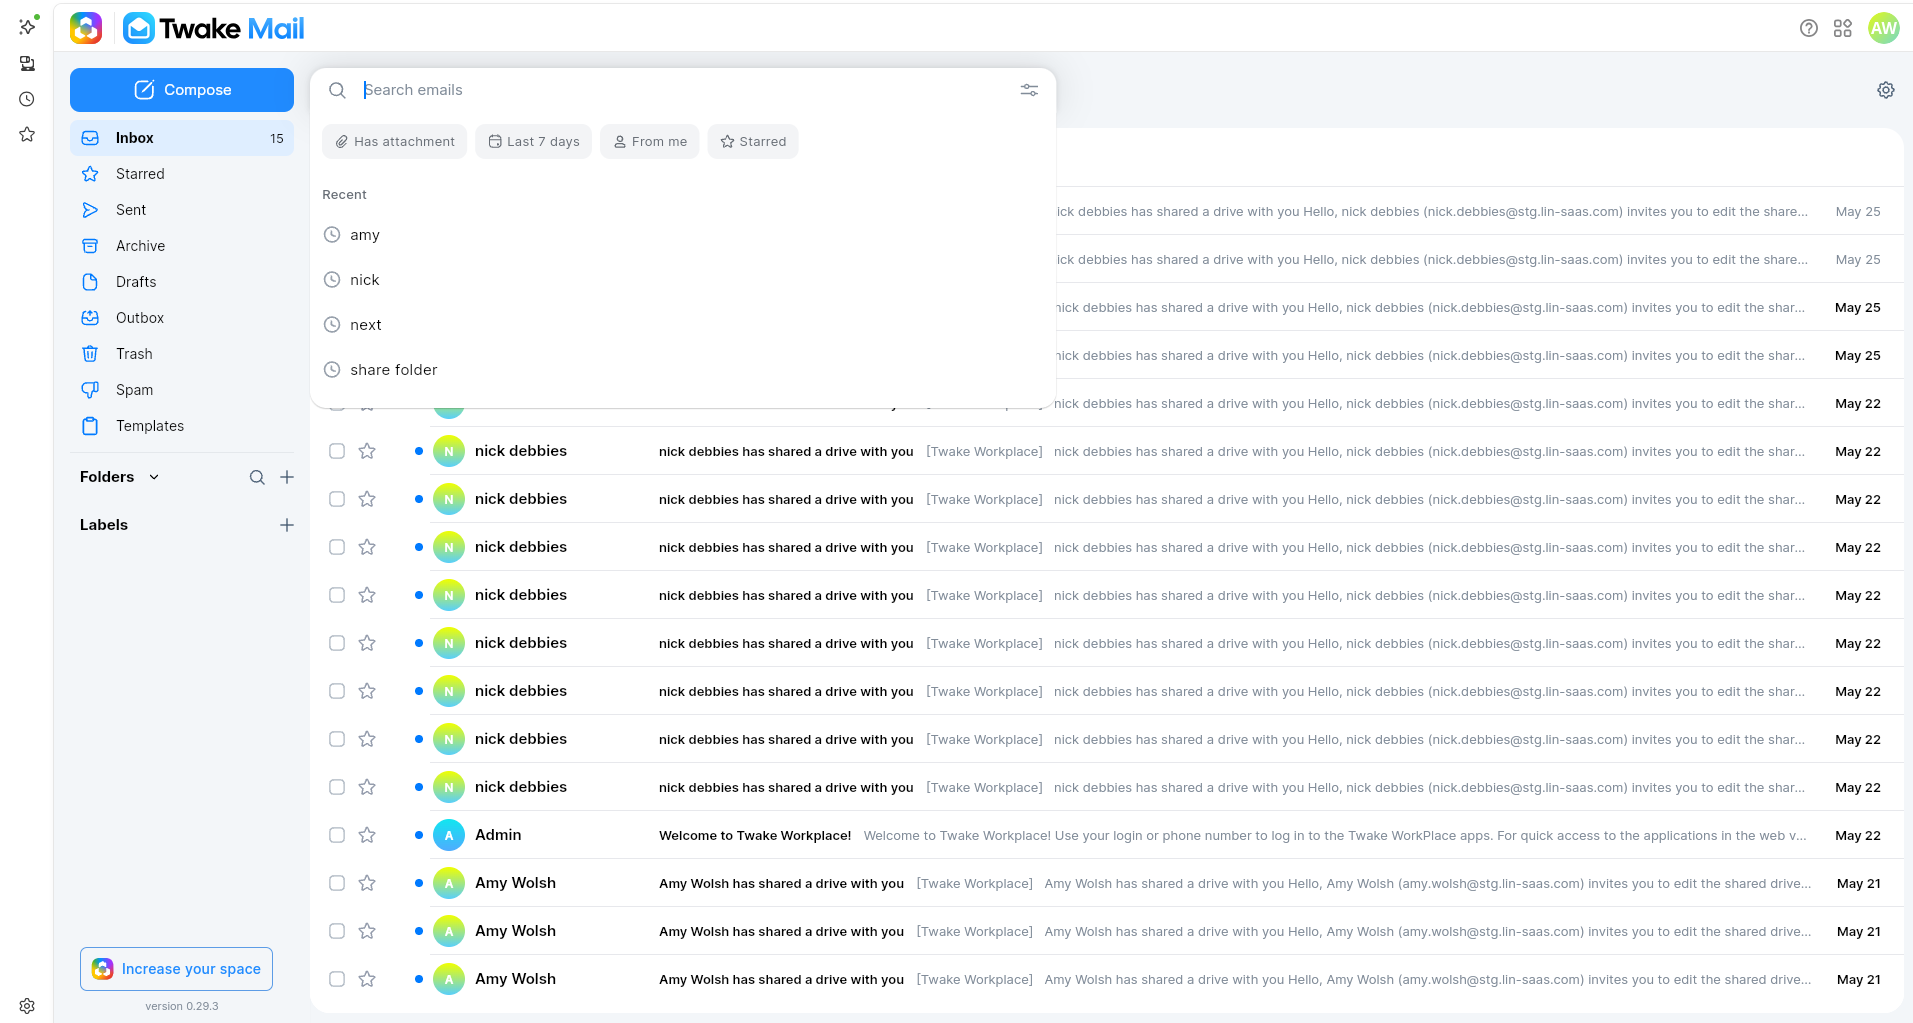Click the Twake Mail logo

point(214,28)
